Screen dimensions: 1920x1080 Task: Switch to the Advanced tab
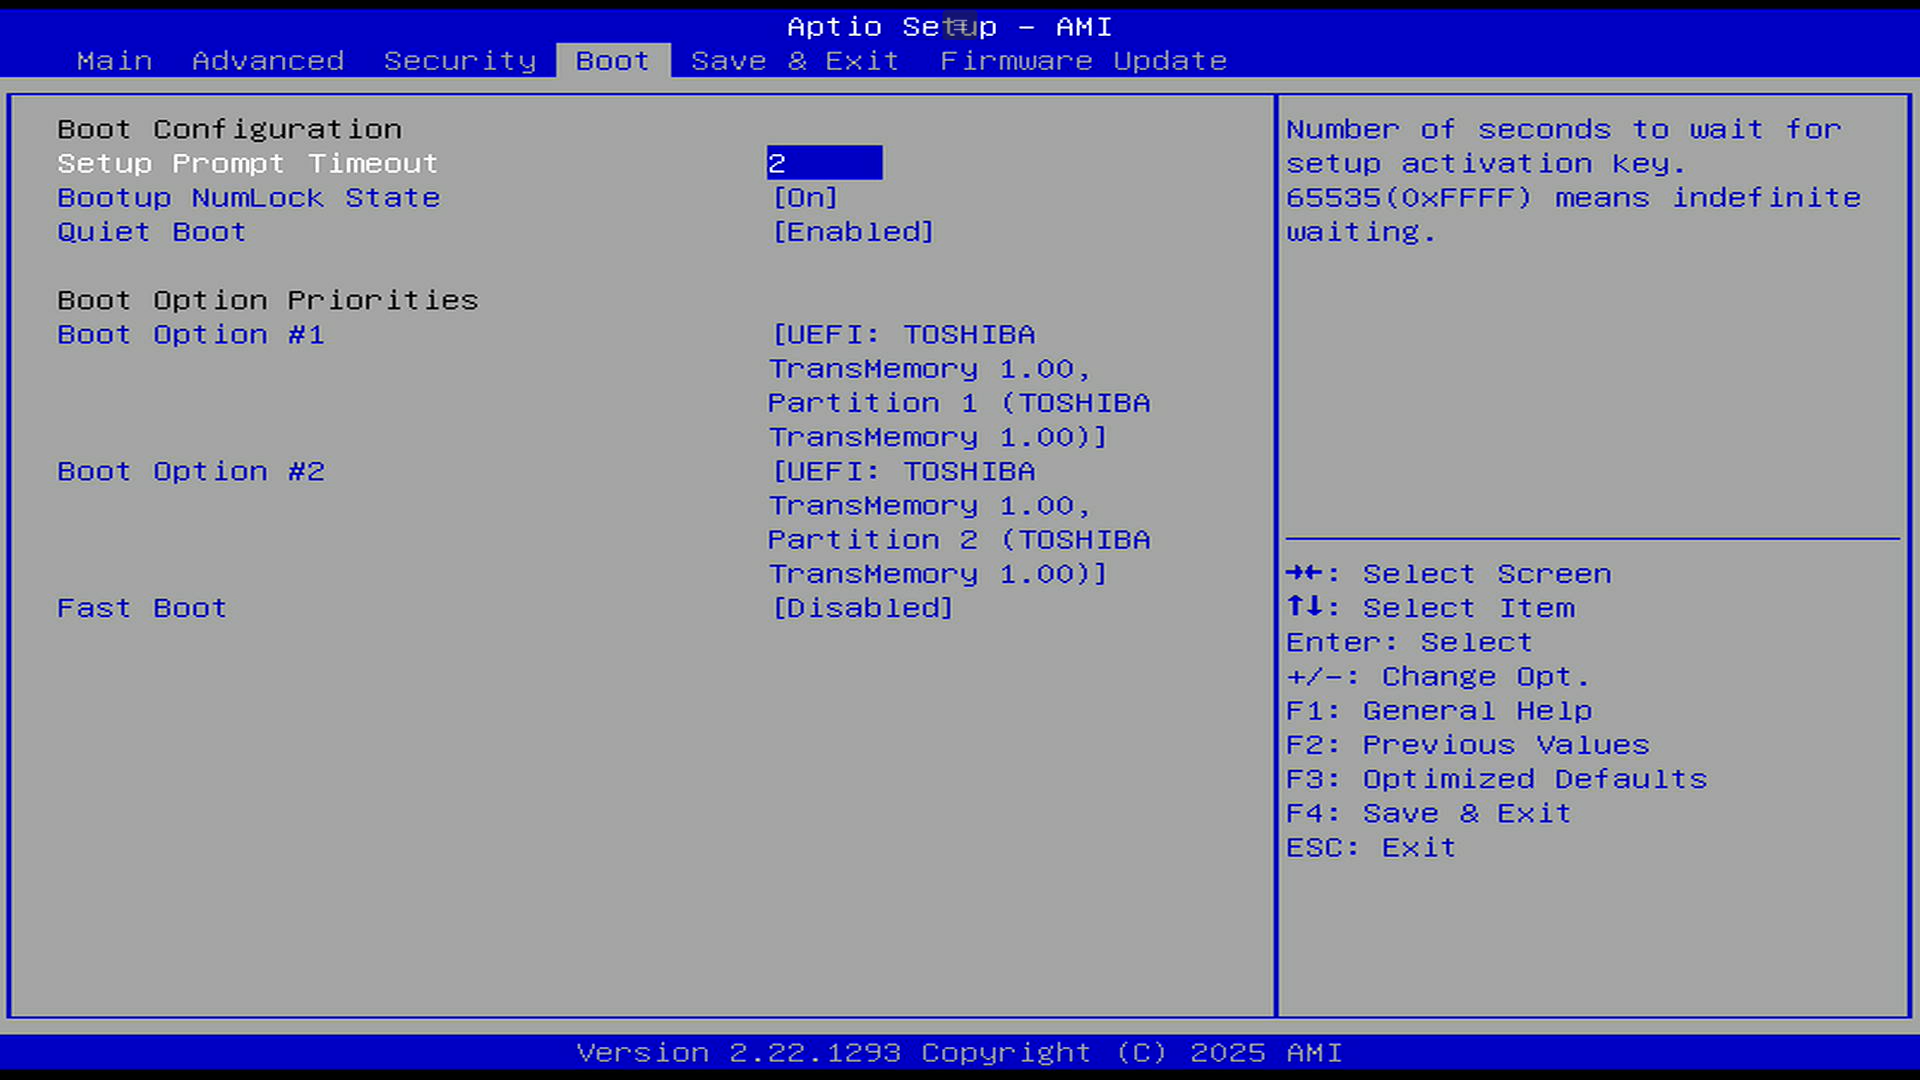pyautogui.click(x=268, y=61)
